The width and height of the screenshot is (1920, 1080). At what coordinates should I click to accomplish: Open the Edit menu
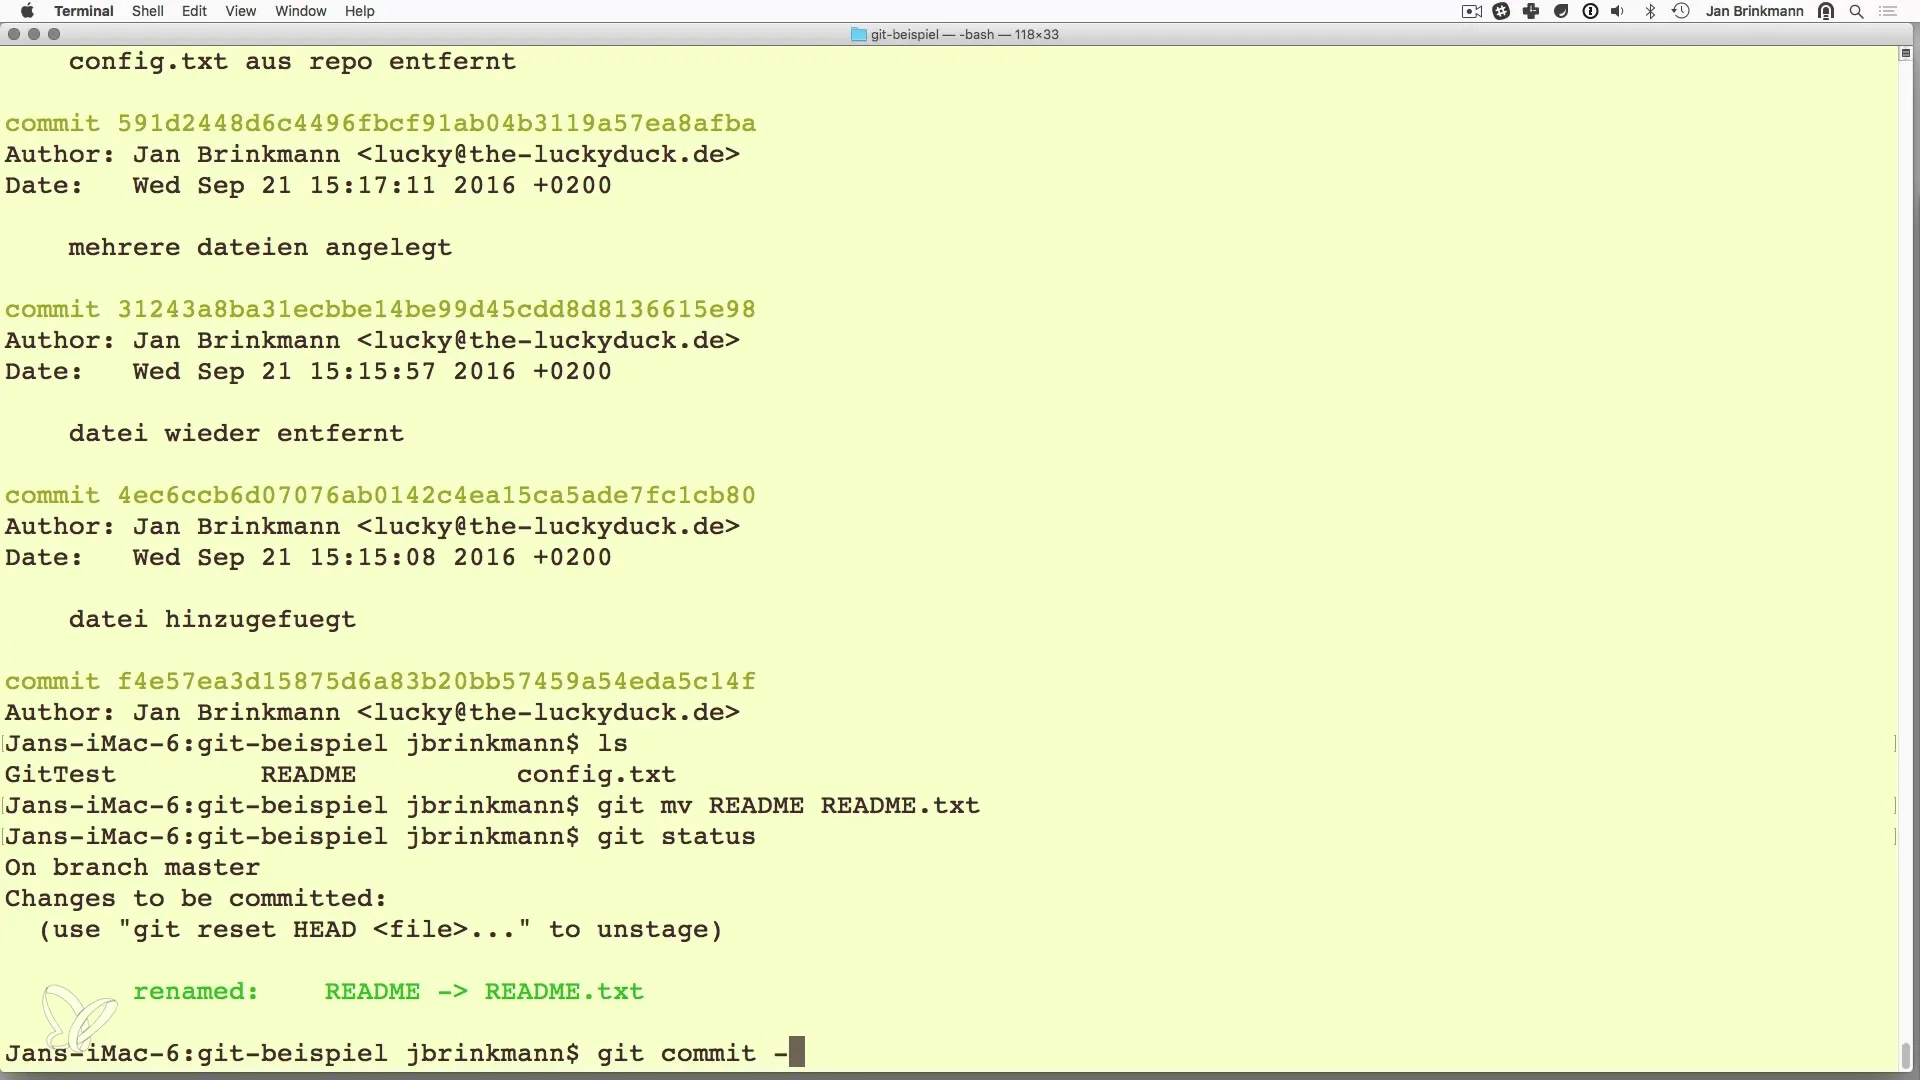[194, 11]
